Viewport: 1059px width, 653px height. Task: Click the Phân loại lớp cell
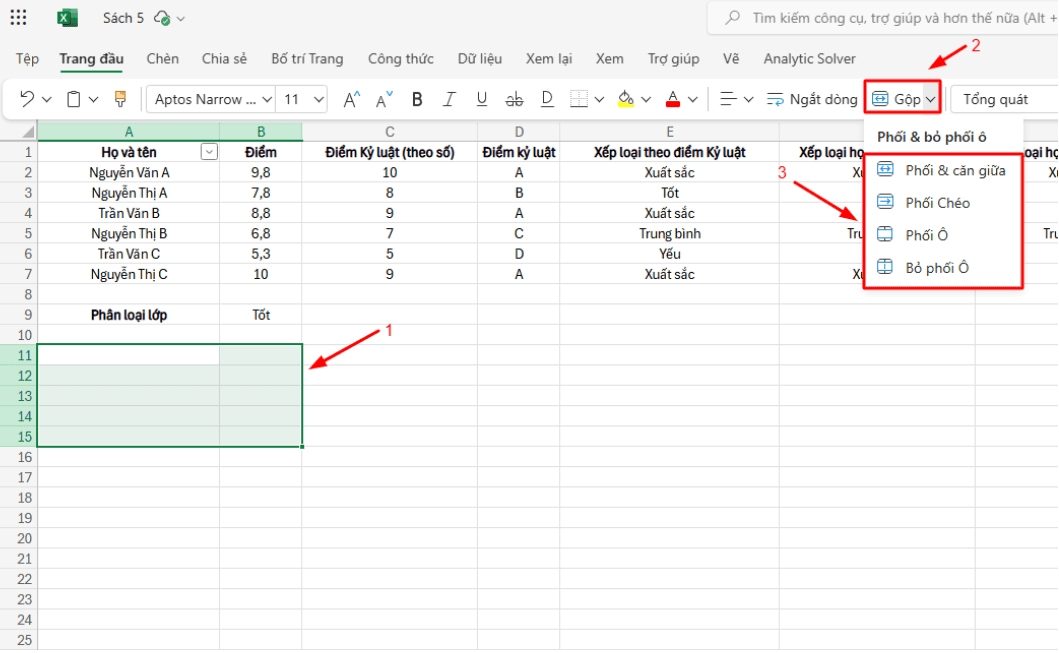[x=128, y=315]
